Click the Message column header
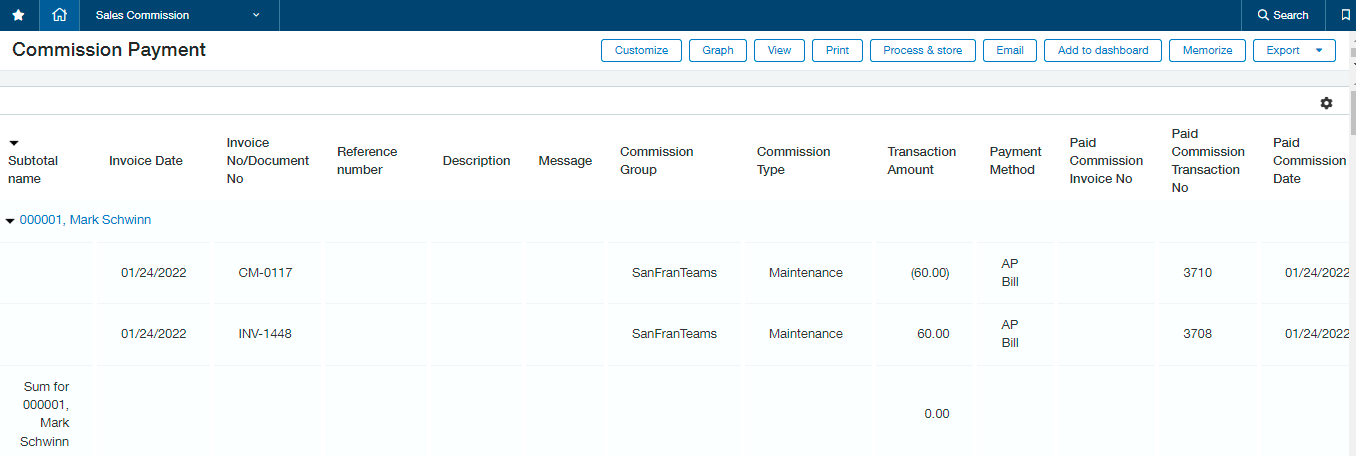The width and height of the screenshot is (1356, 456). [x=565, y=161]
